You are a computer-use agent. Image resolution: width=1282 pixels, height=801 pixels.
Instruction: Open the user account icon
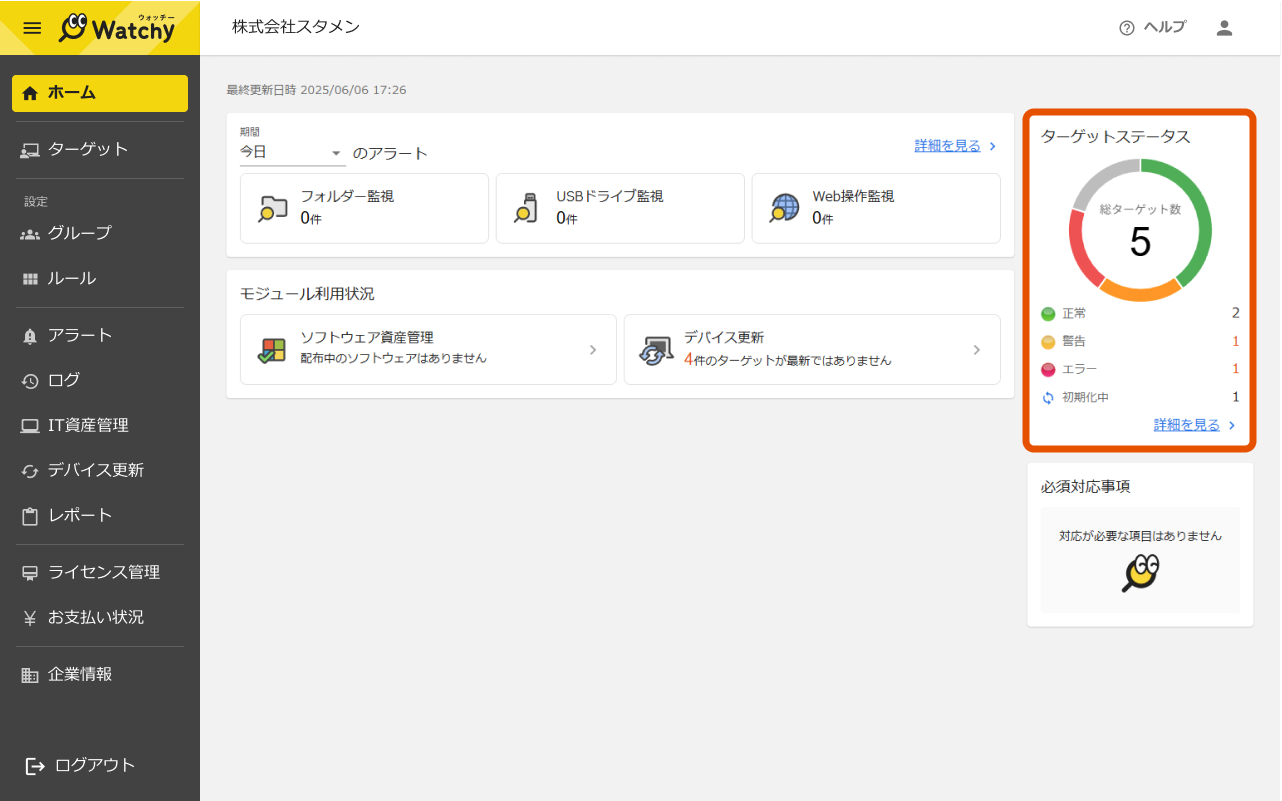[x=1224, y=28]
